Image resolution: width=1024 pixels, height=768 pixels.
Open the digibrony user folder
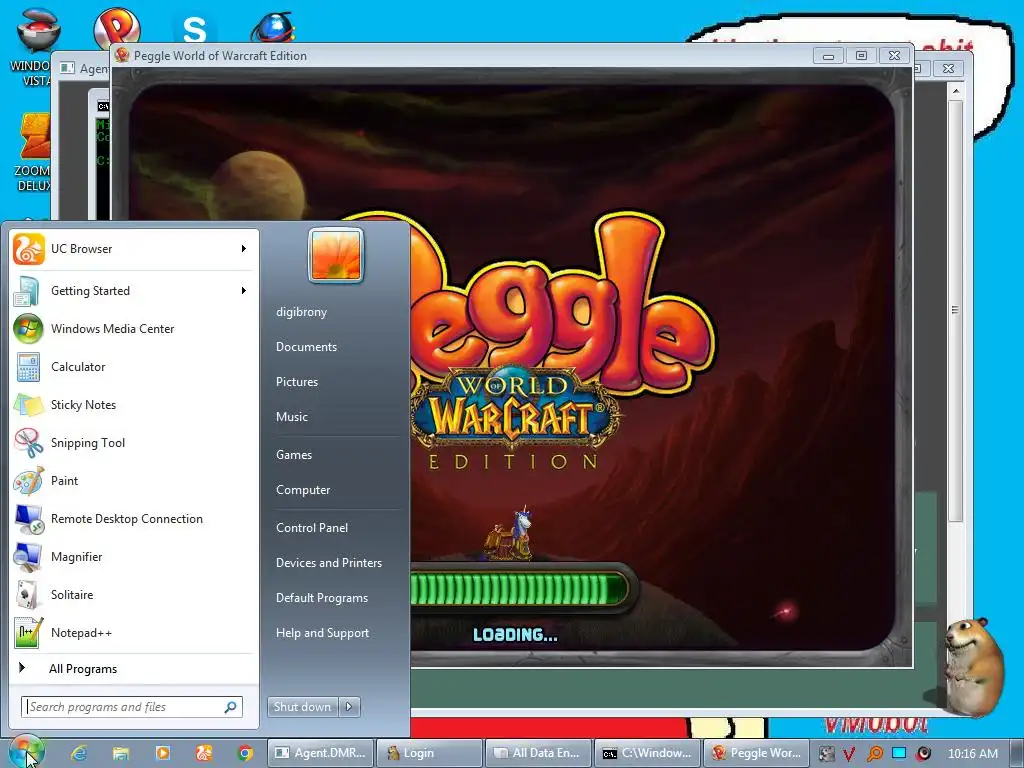tap(301, 312)
